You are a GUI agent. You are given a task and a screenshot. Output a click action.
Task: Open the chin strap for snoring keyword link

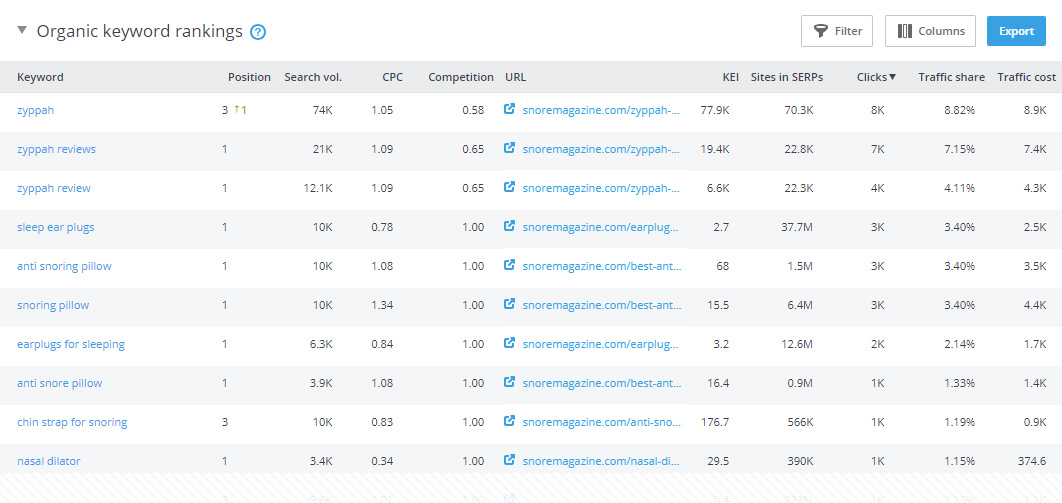[72, 422]
